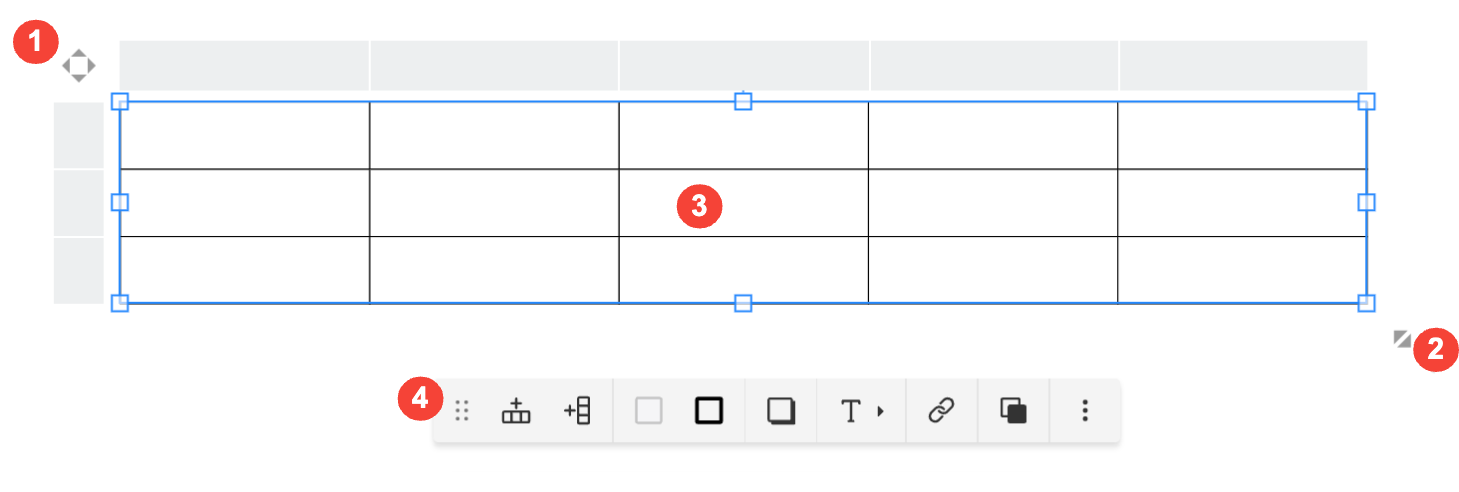Click the add column icon in toolbar

point(577,411)
